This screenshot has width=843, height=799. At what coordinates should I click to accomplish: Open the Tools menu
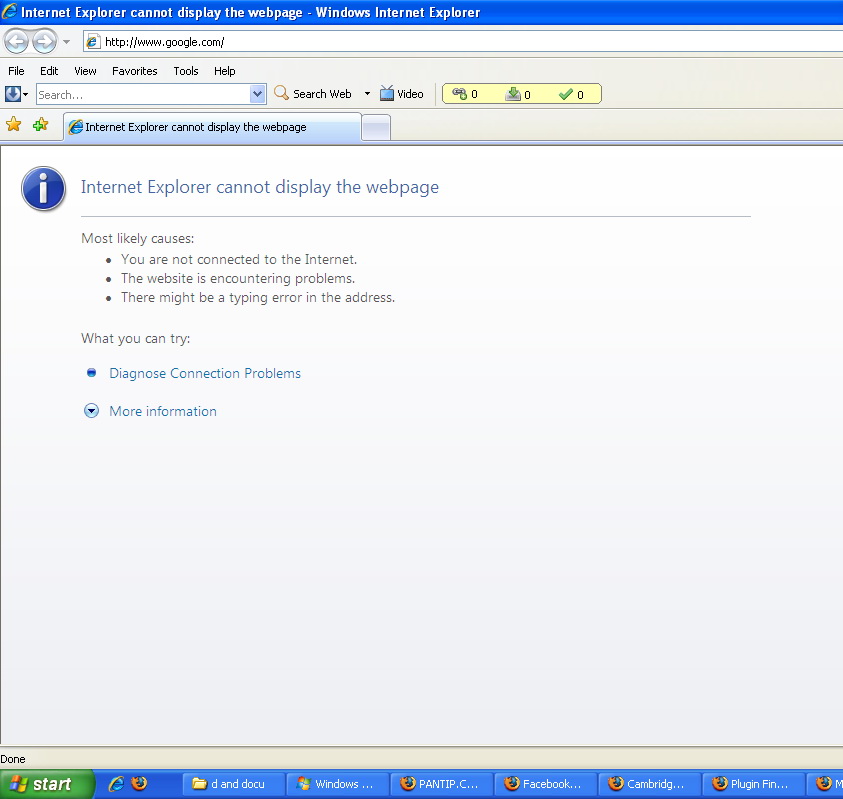click(x=186, y=71)
